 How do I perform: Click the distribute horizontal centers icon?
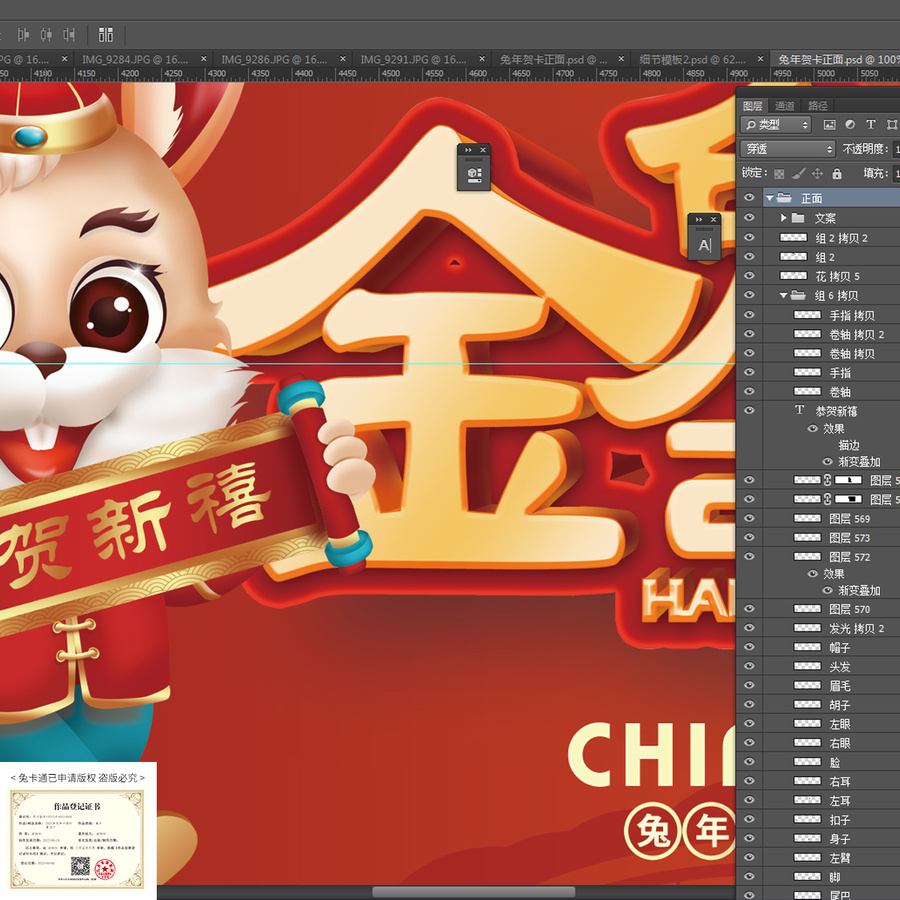click(46, 35)
